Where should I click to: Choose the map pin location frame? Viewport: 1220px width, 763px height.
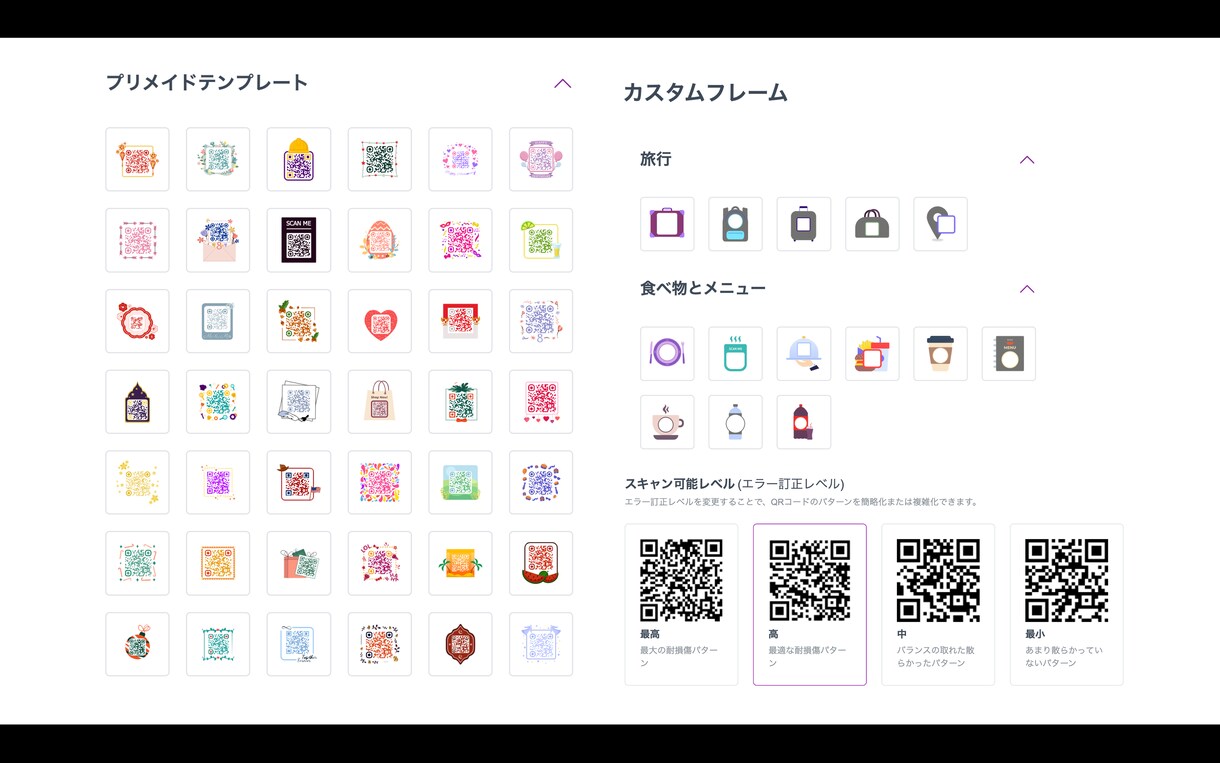coord(940,224)
